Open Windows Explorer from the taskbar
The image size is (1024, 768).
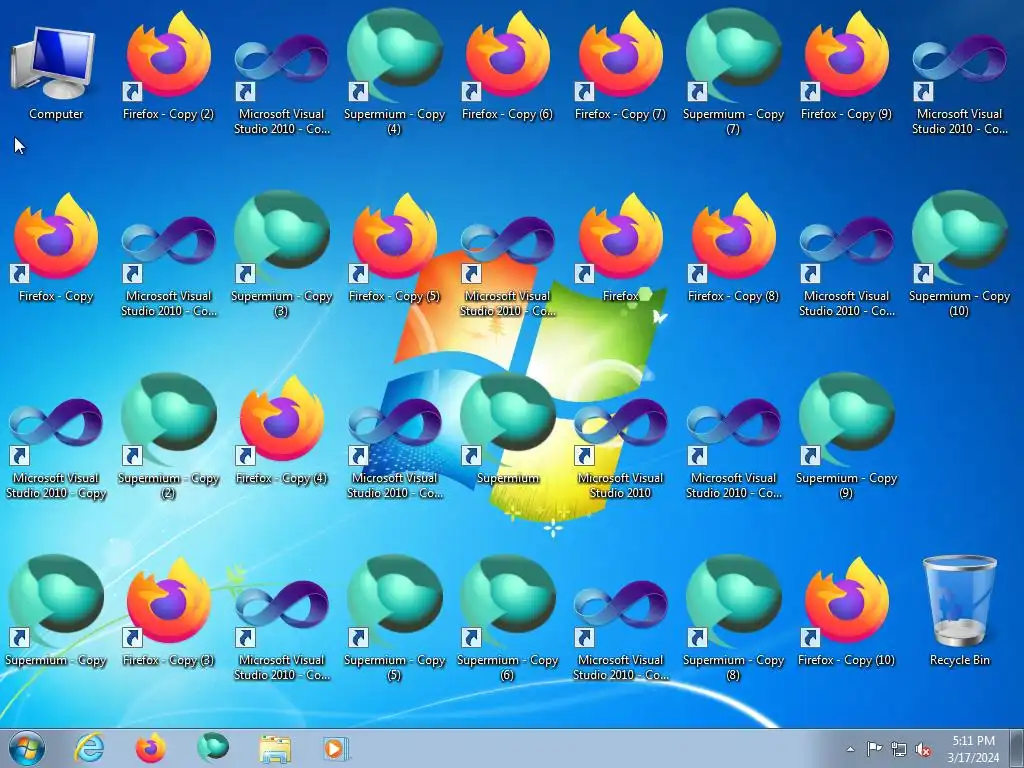pyautogui.click(x=275, y=749)
